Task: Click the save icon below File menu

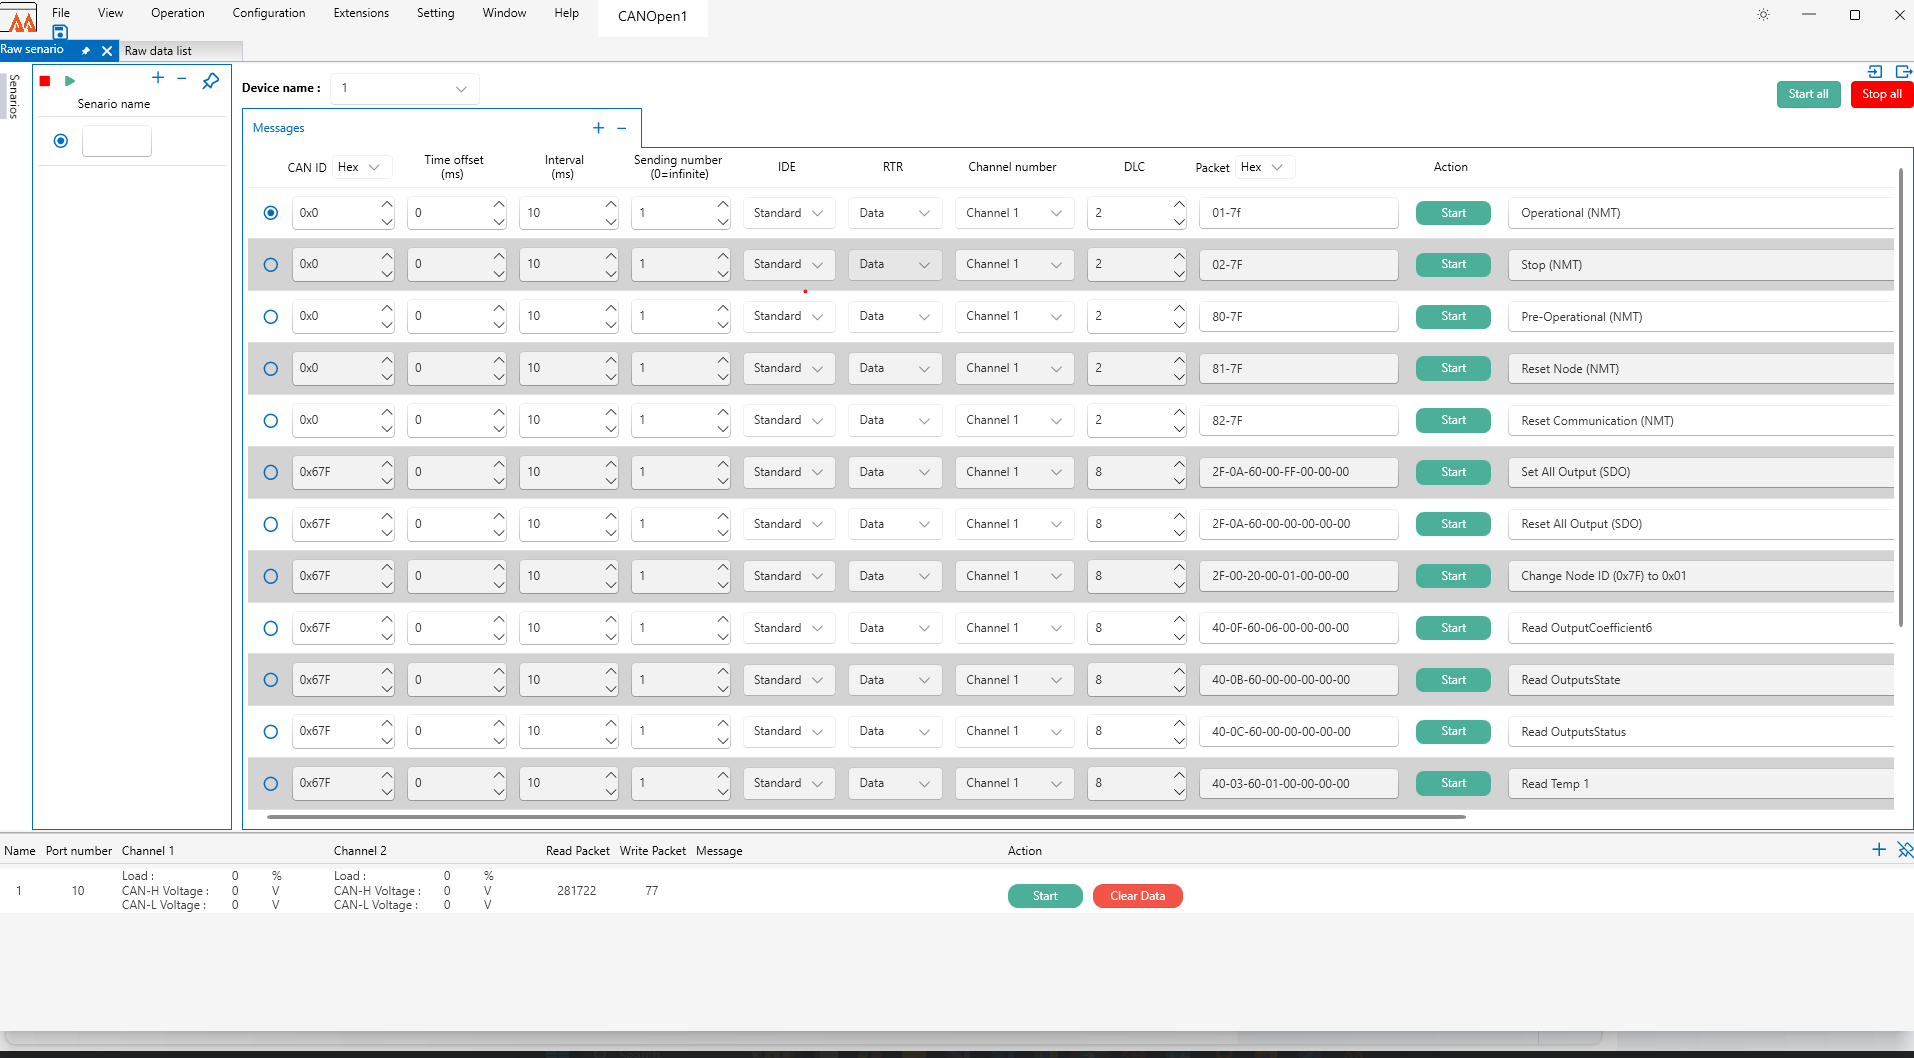Action: click(x=60, y=32)
